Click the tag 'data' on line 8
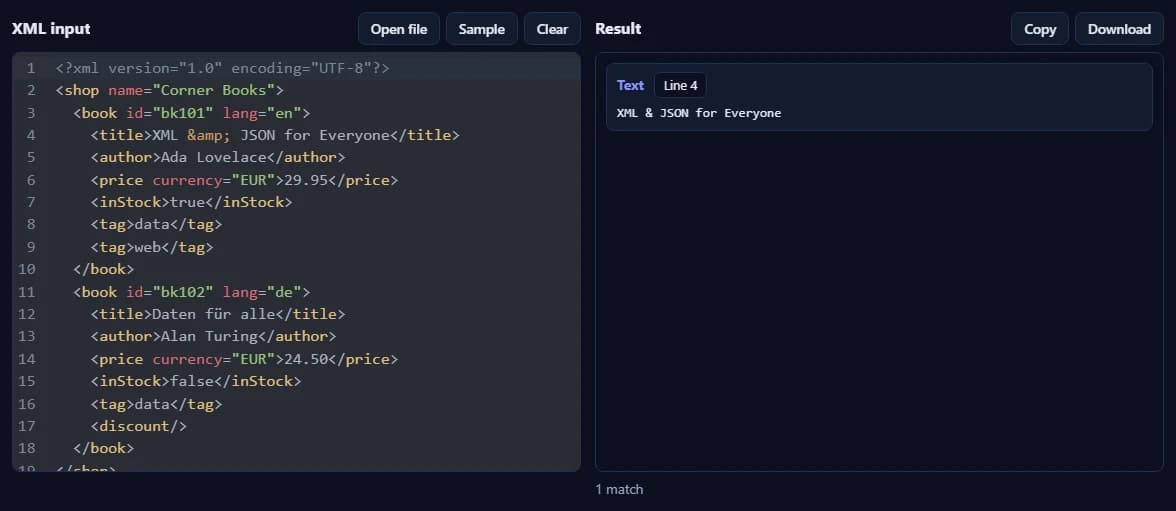 (x=156, y=224)
